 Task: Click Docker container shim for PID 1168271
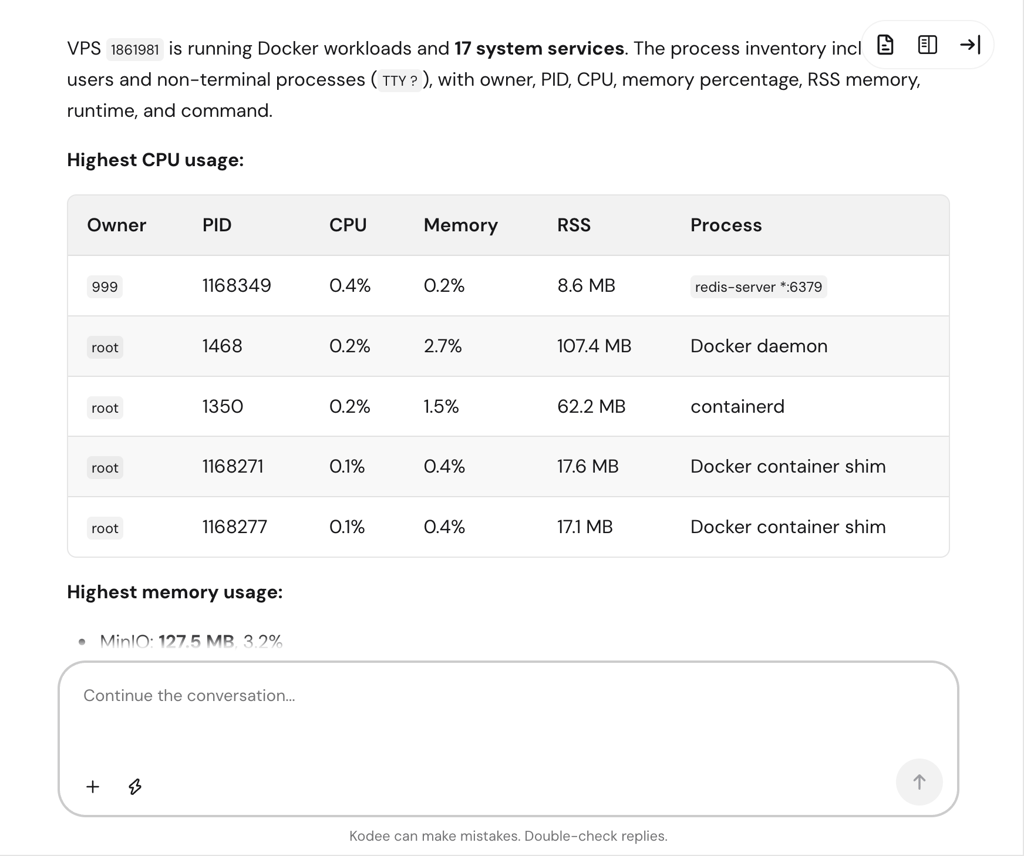[788, 466]
